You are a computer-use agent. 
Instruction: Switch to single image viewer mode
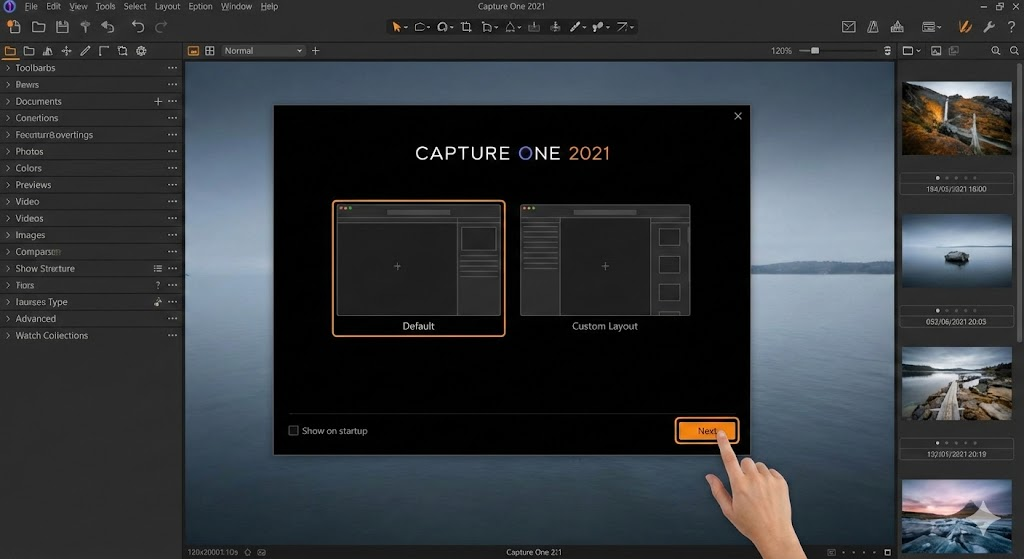coord(193,50)
